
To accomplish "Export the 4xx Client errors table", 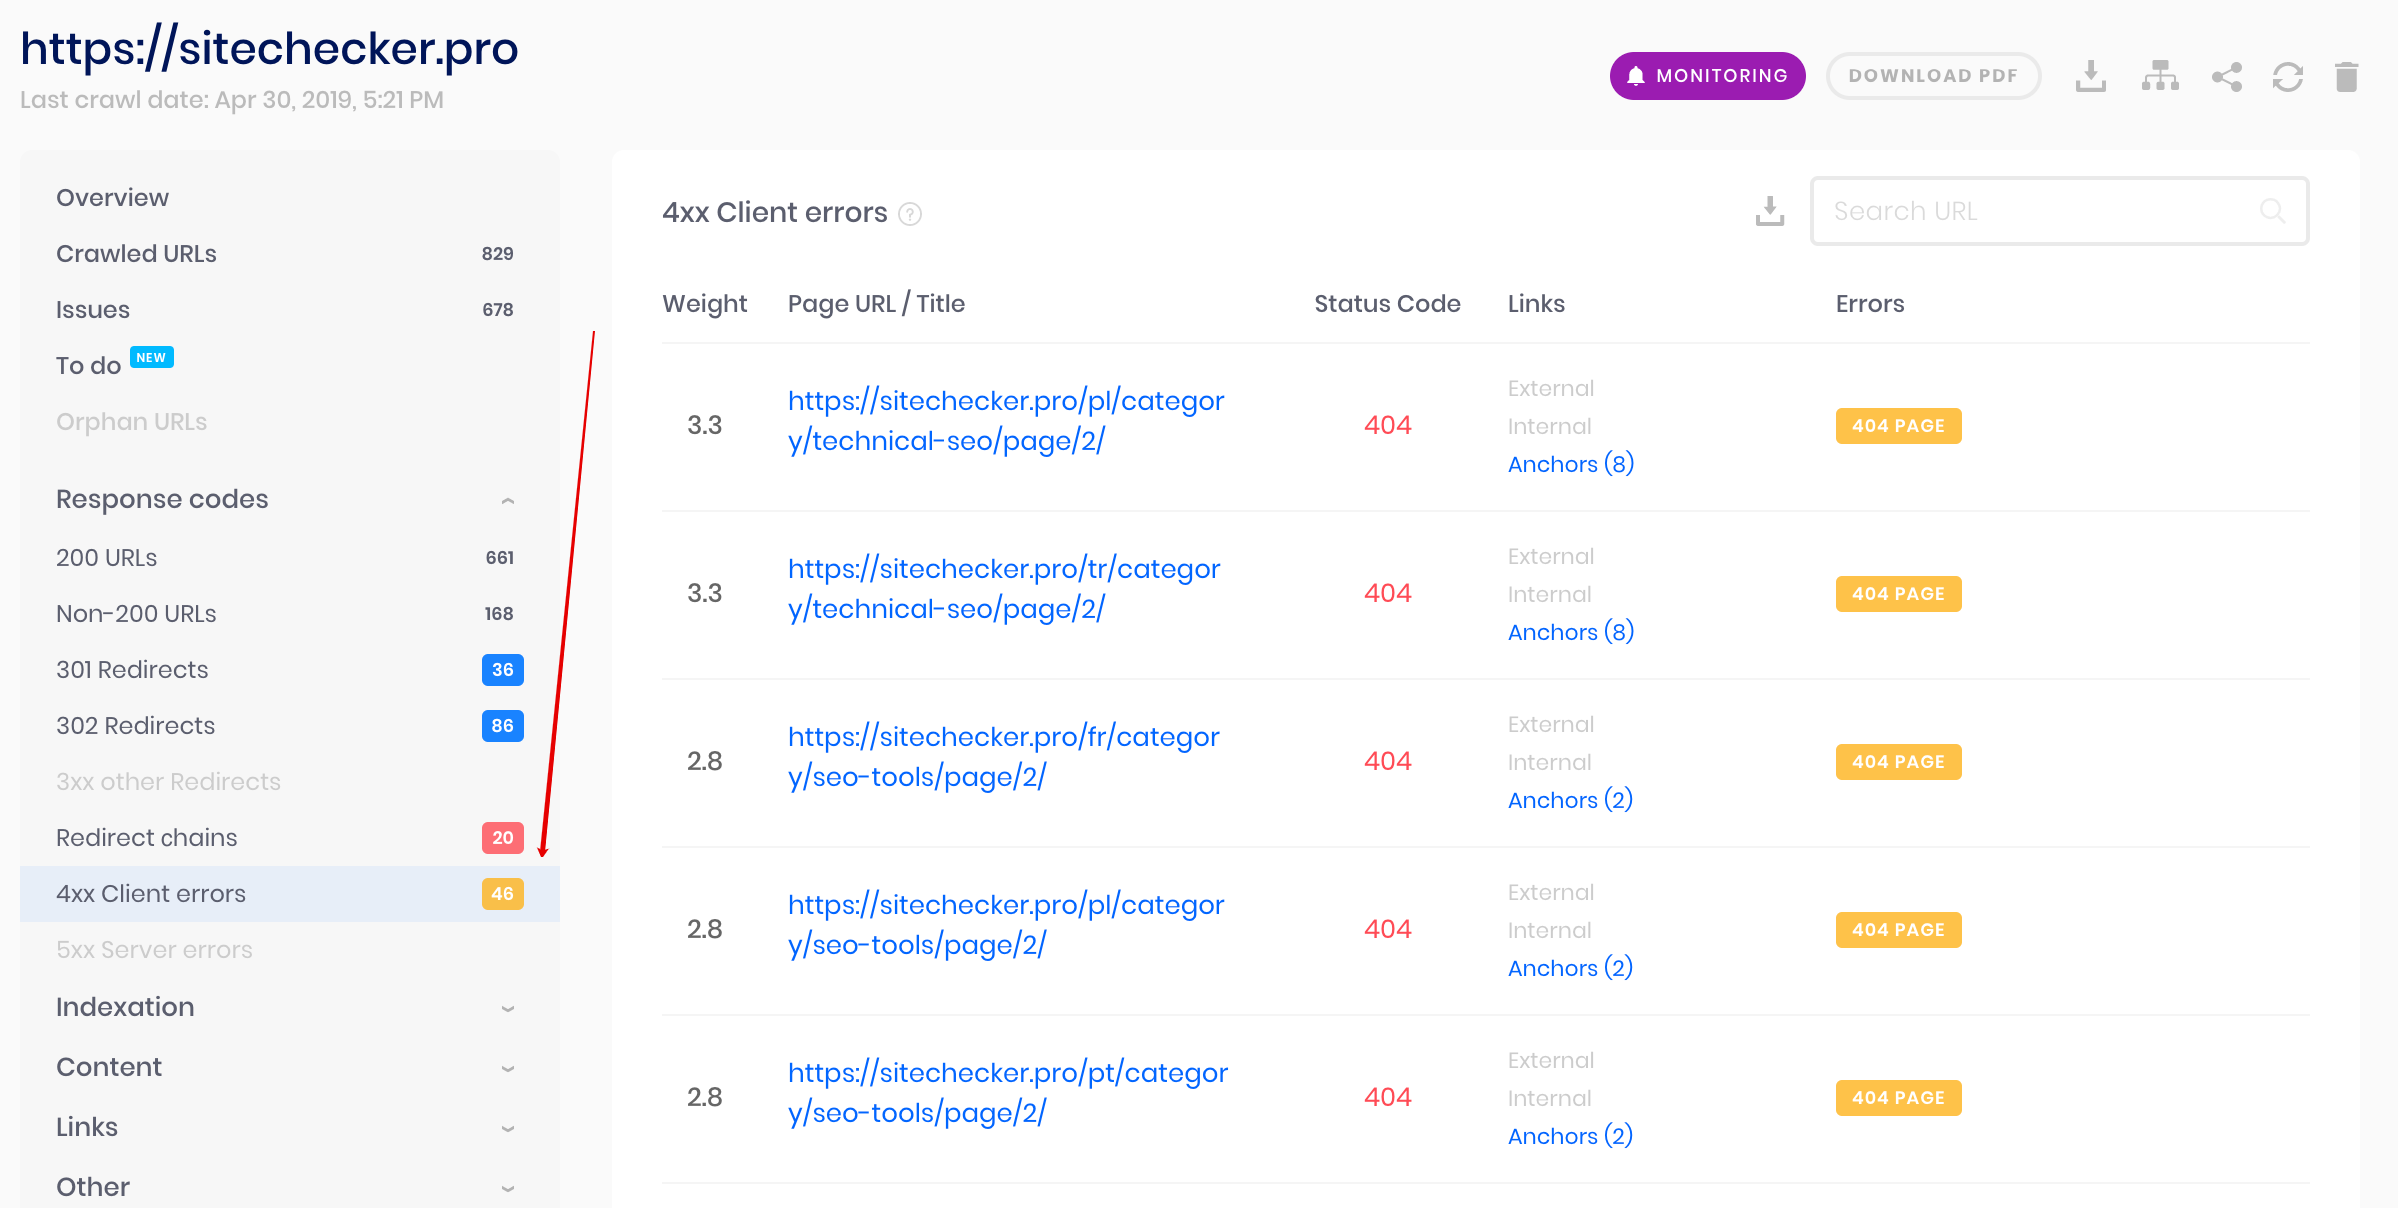I will pos(1770,211).
